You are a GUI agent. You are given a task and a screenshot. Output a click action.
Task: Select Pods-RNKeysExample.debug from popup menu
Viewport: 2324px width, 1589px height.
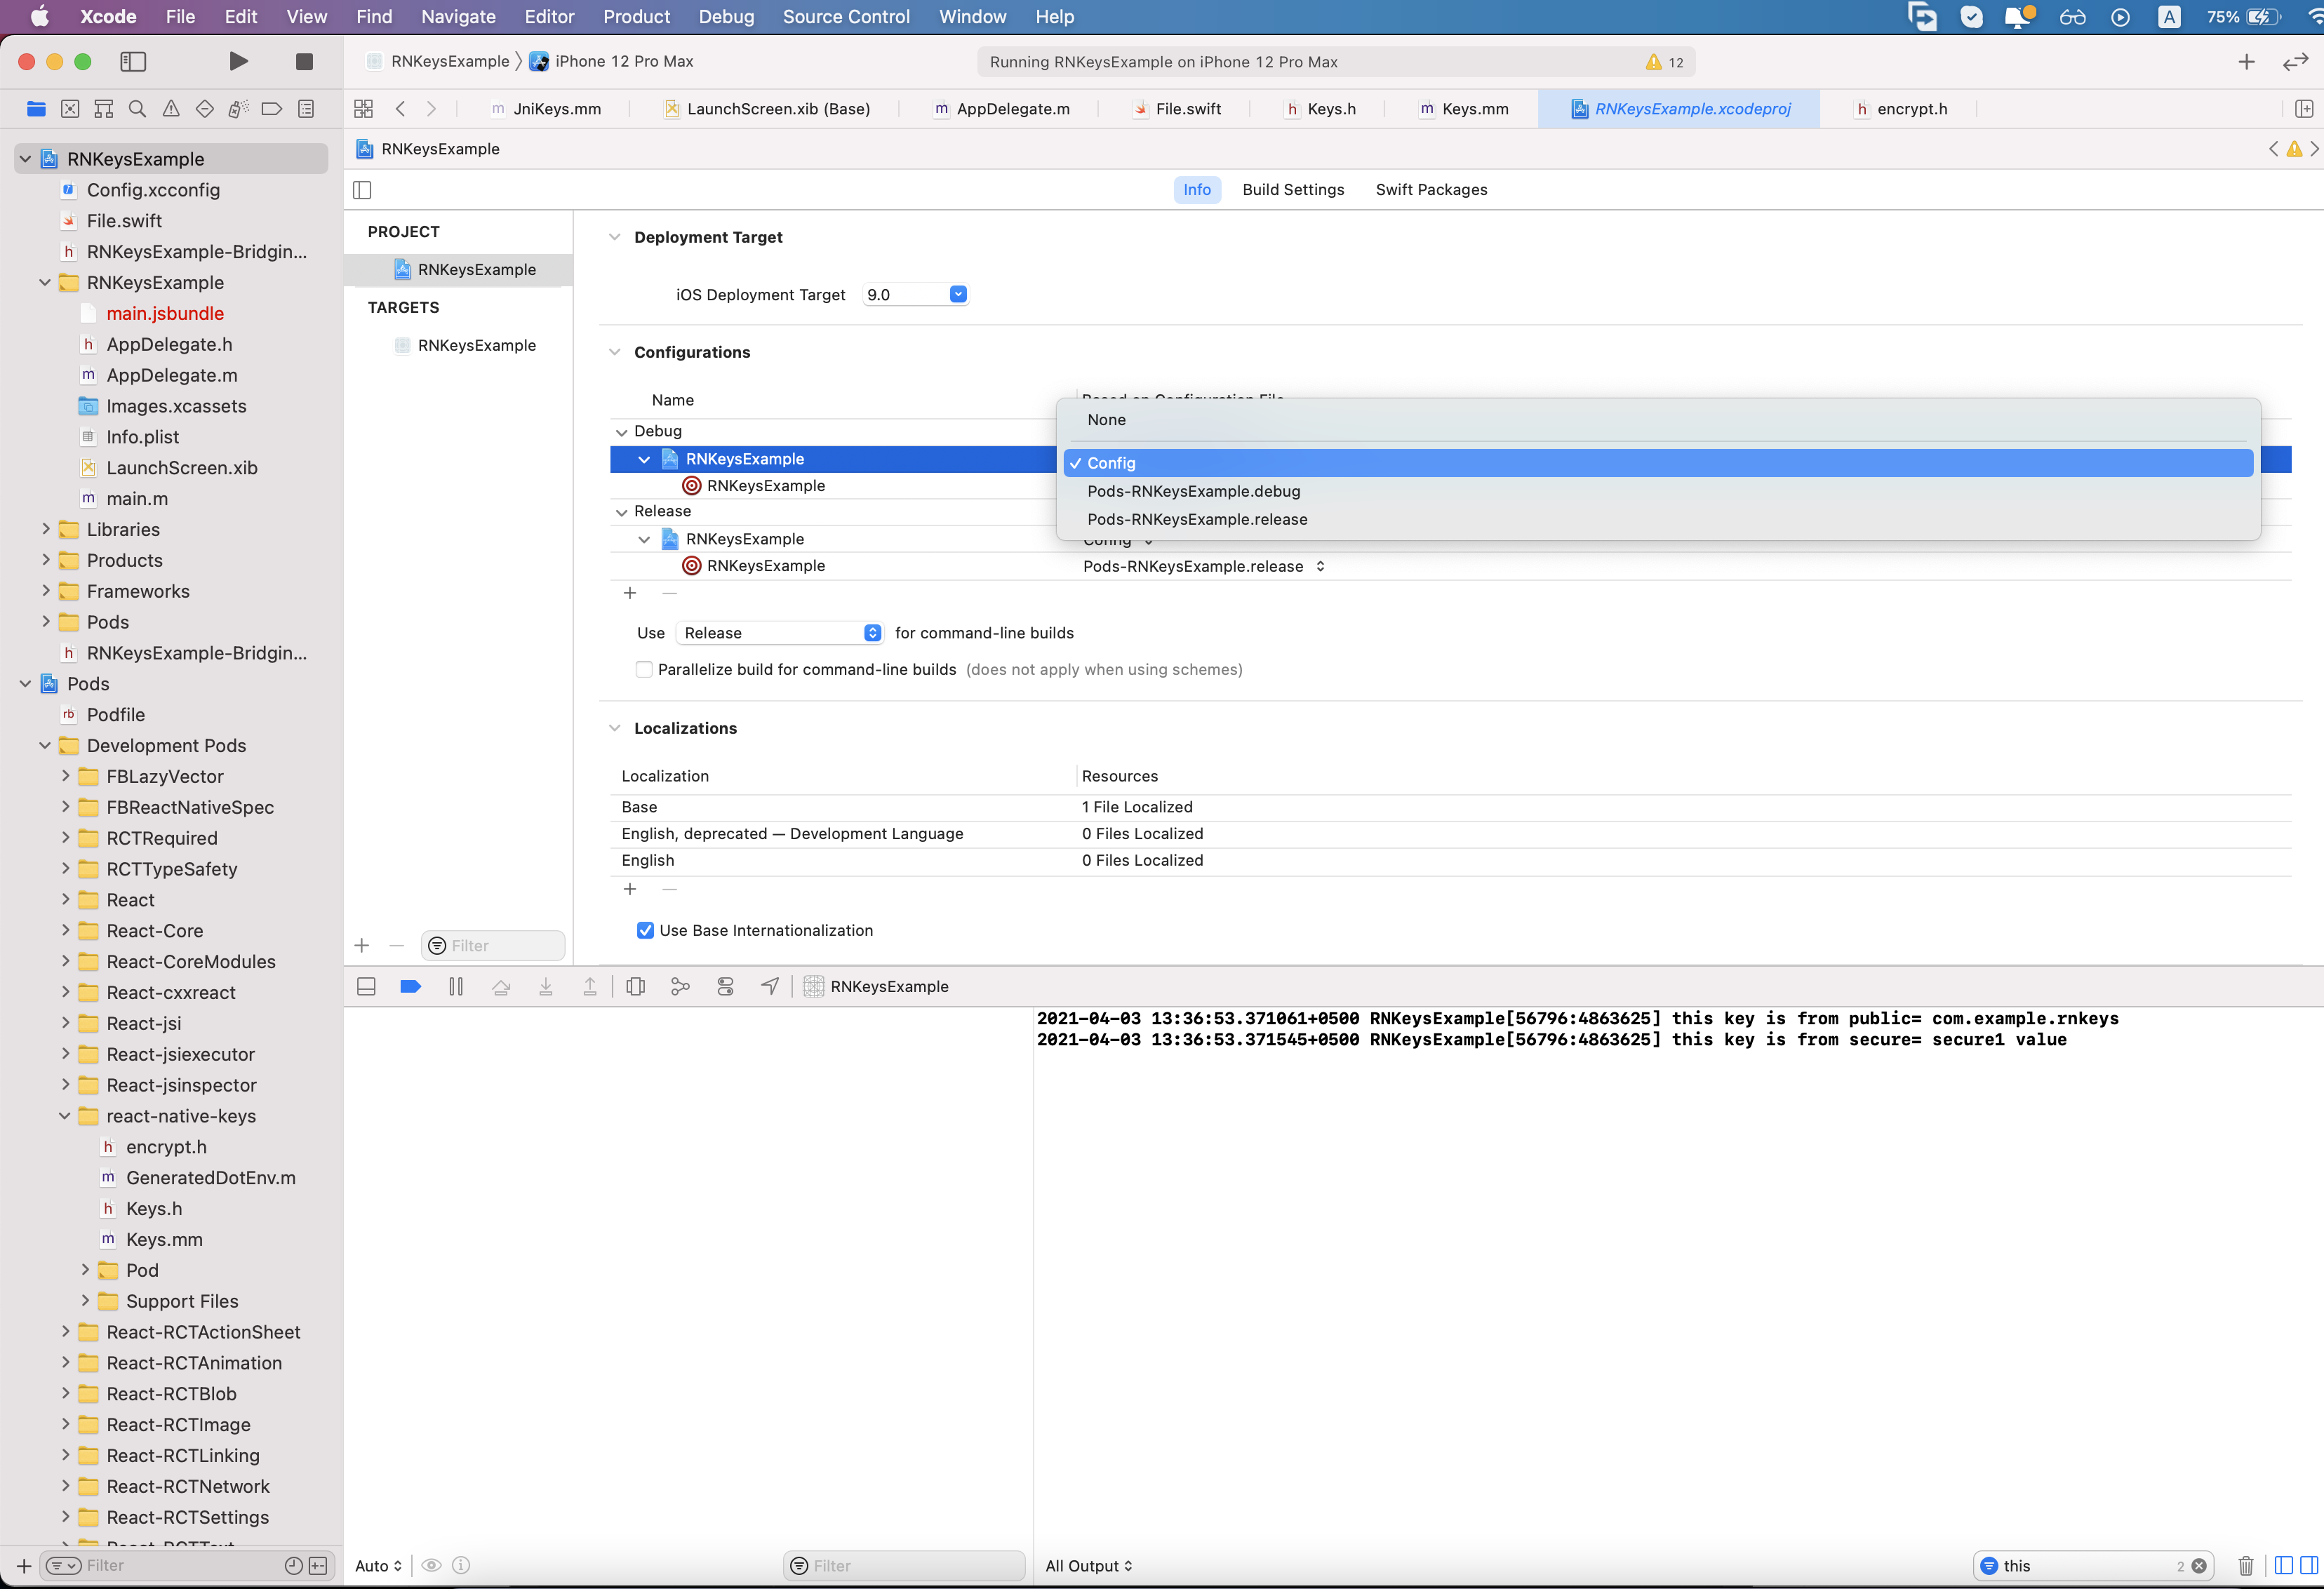click(x=1193, y=491)
